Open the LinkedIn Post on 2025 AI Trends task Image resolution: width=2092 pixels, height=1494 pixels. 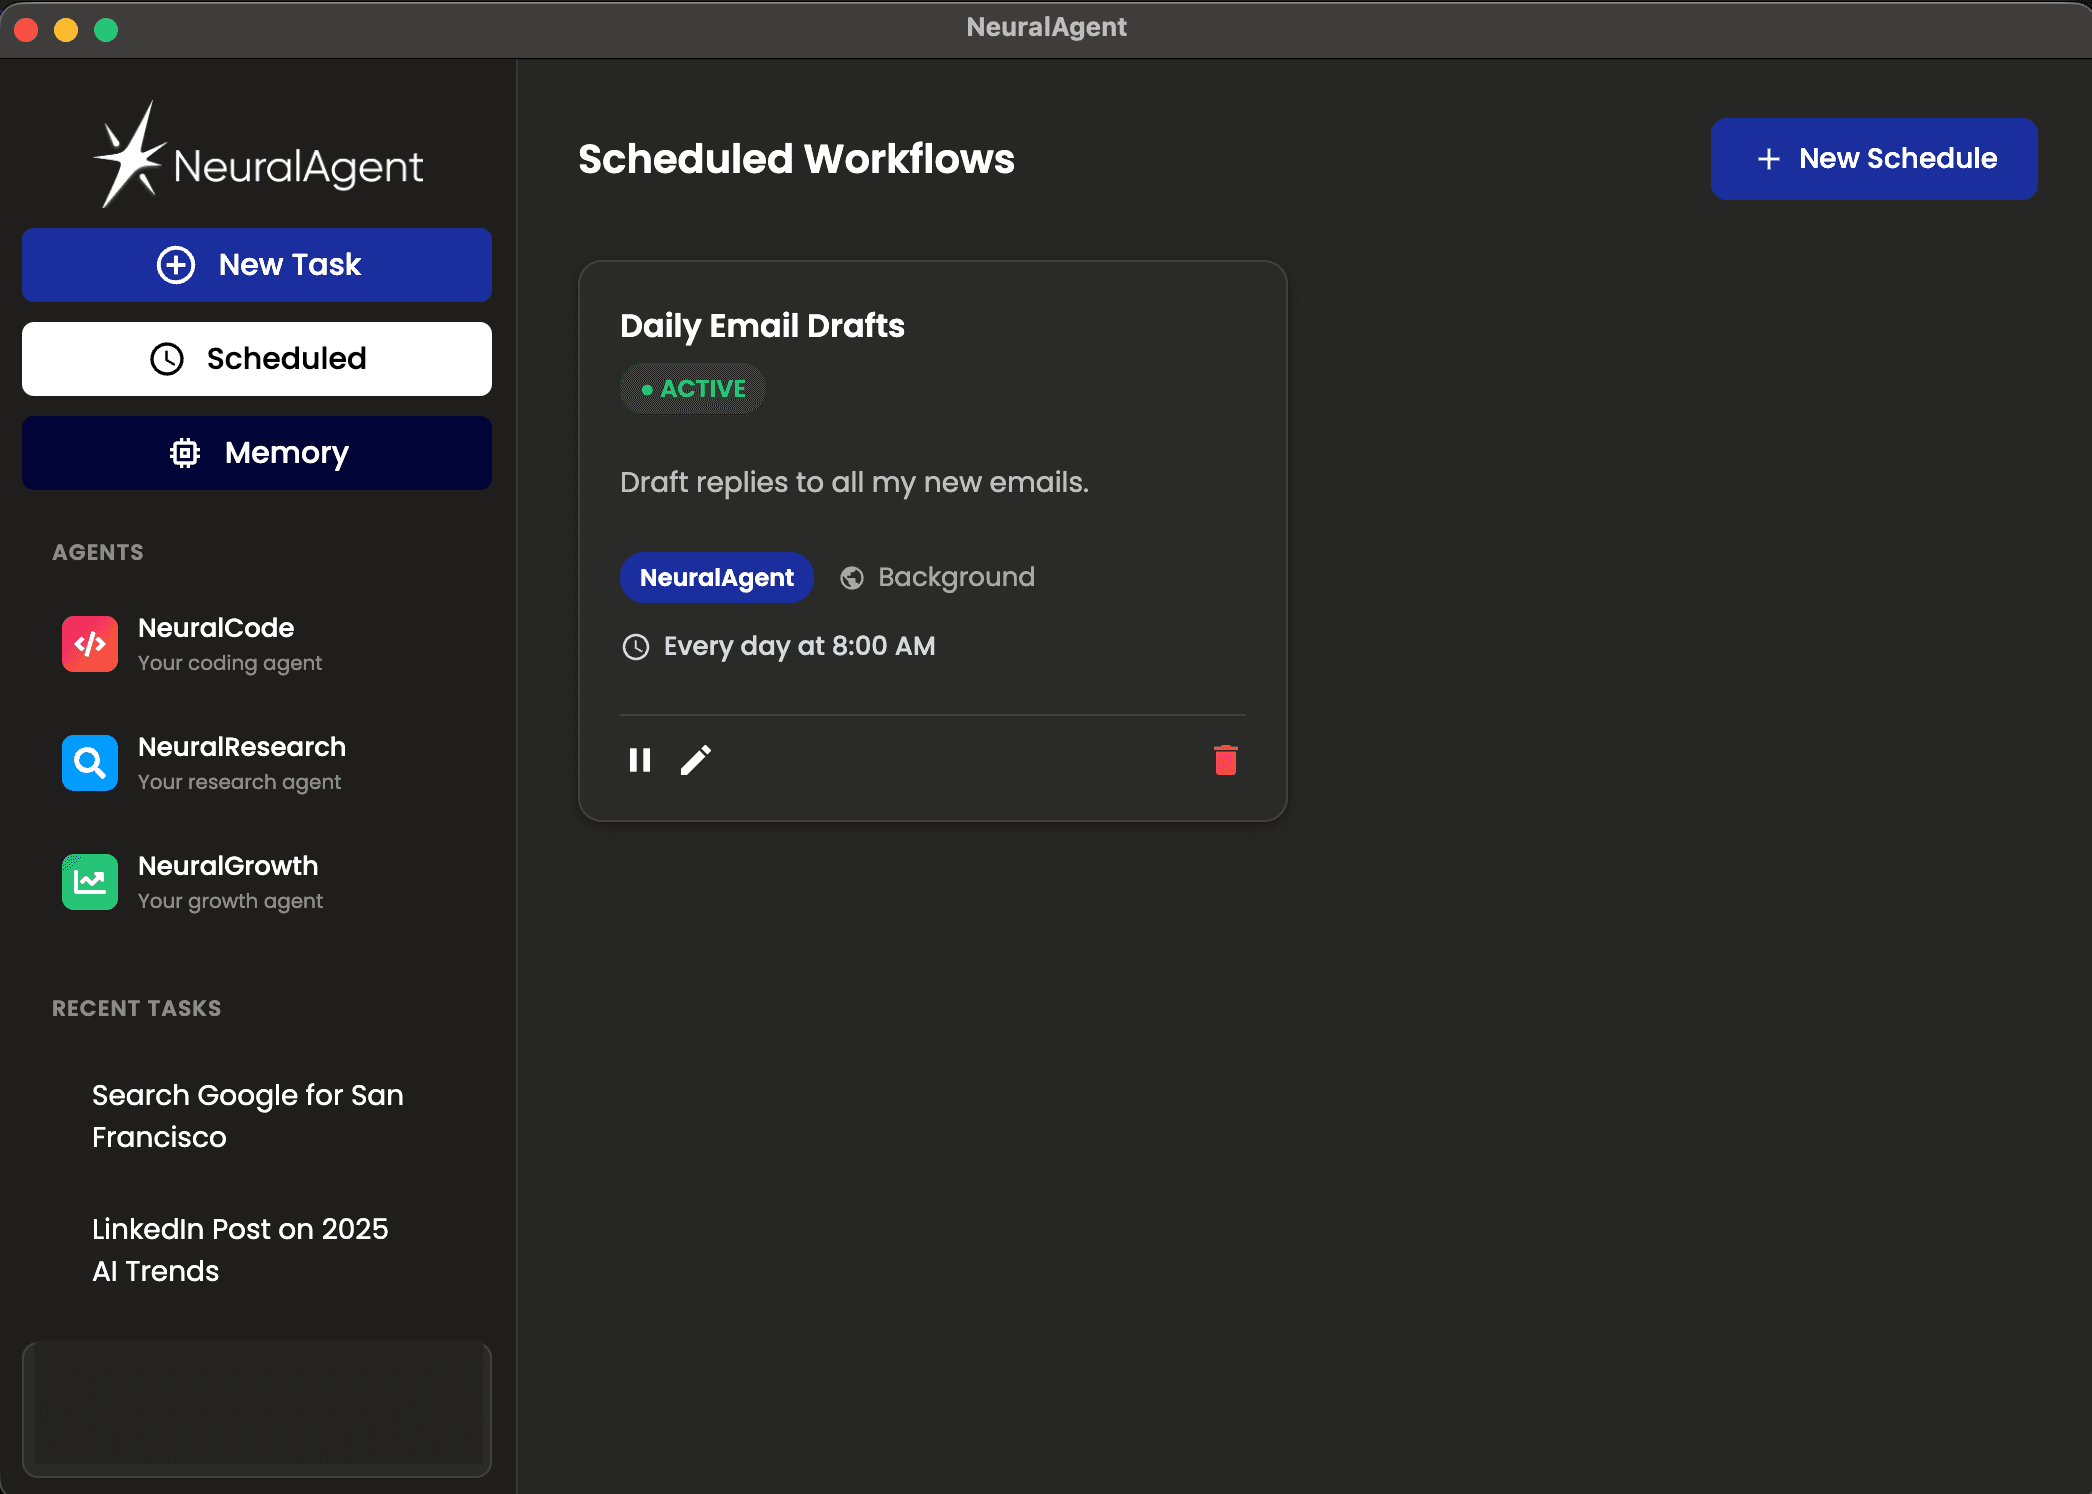pos(240,1250)
